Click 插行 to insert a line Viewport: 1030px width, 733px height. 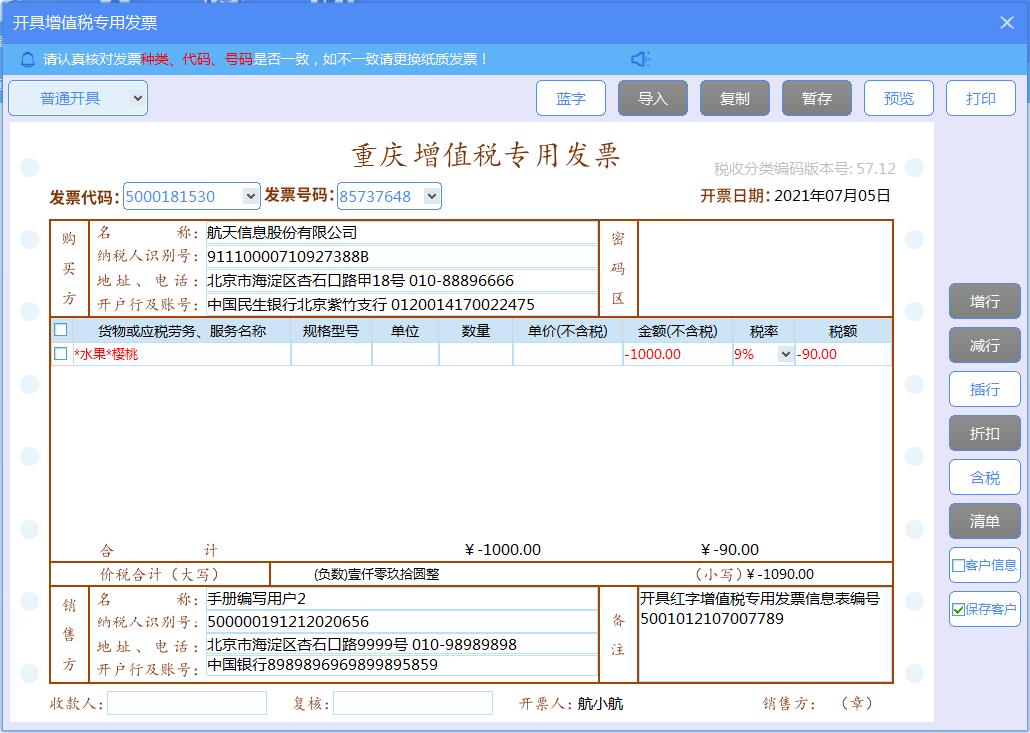pyautogui.click(x=984, y=389)
